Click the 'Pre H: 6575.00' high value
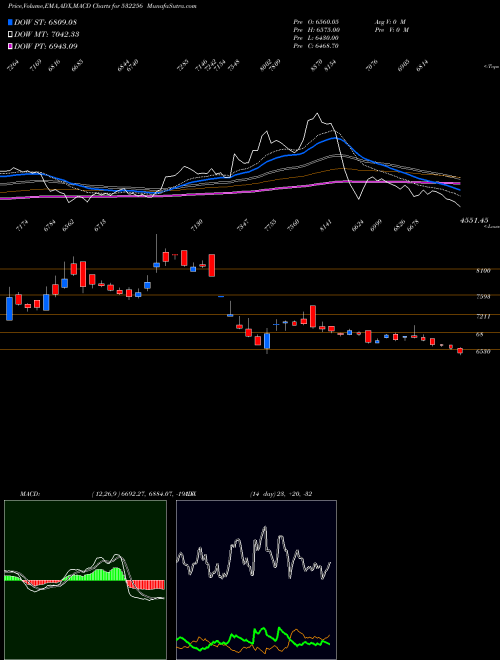The image size is (500, 660). click(317, 29)
